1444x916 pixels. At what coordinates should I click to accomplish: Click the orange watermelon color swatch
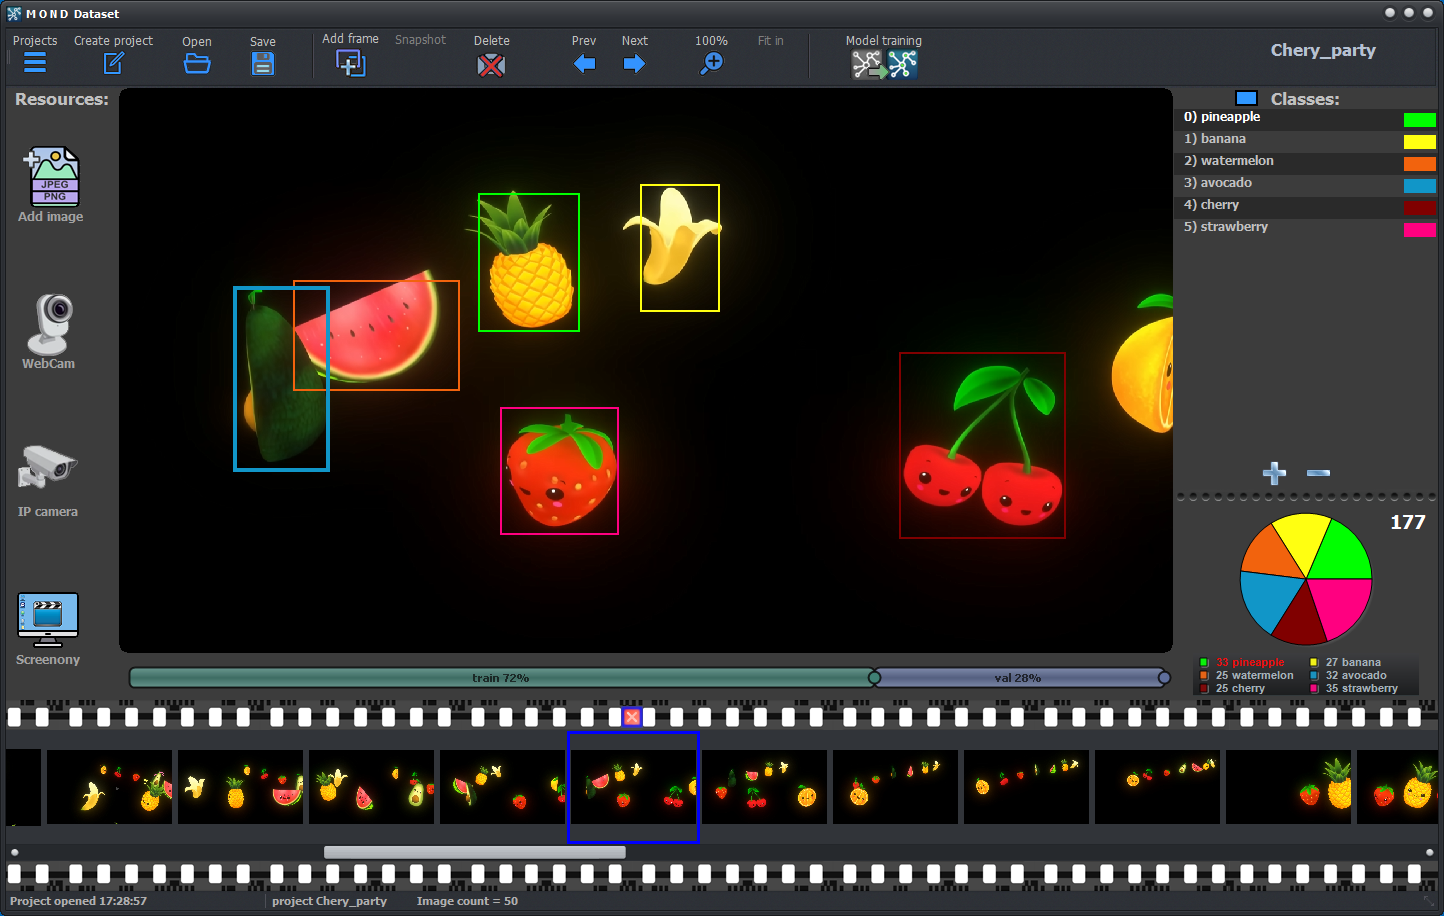[1419, 163]
